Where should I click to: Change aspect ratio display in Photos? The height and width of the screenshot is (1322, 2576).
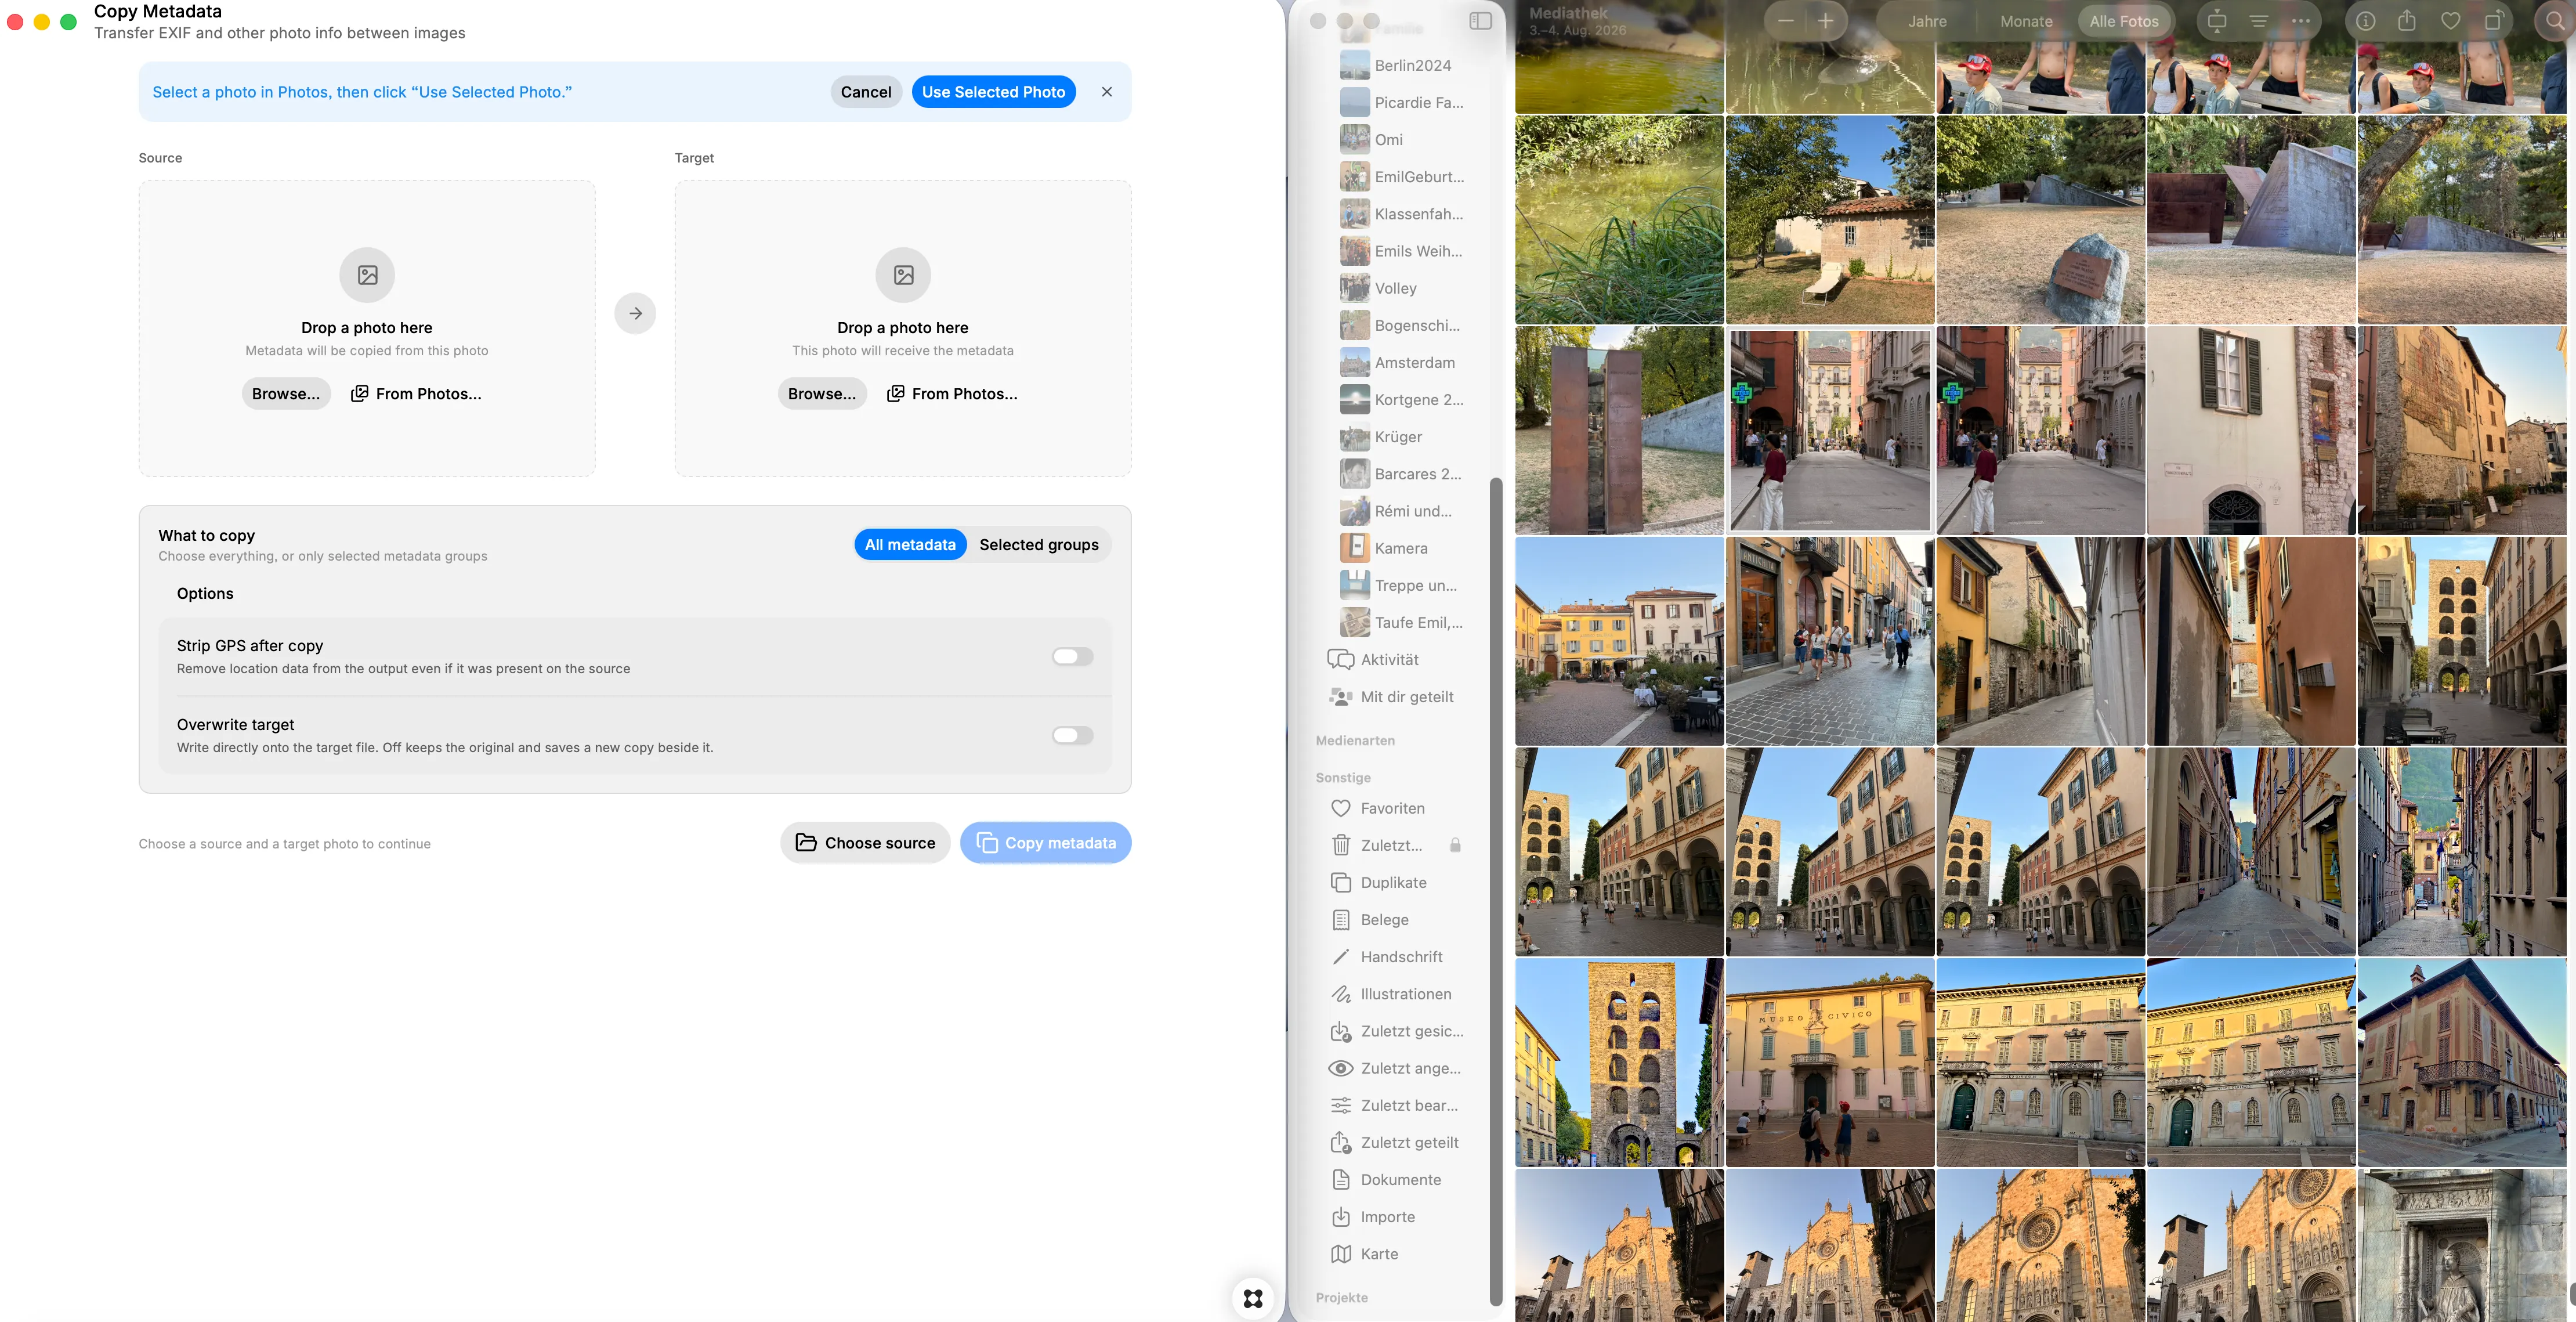pyautogui.click(x=2217, y=21)
